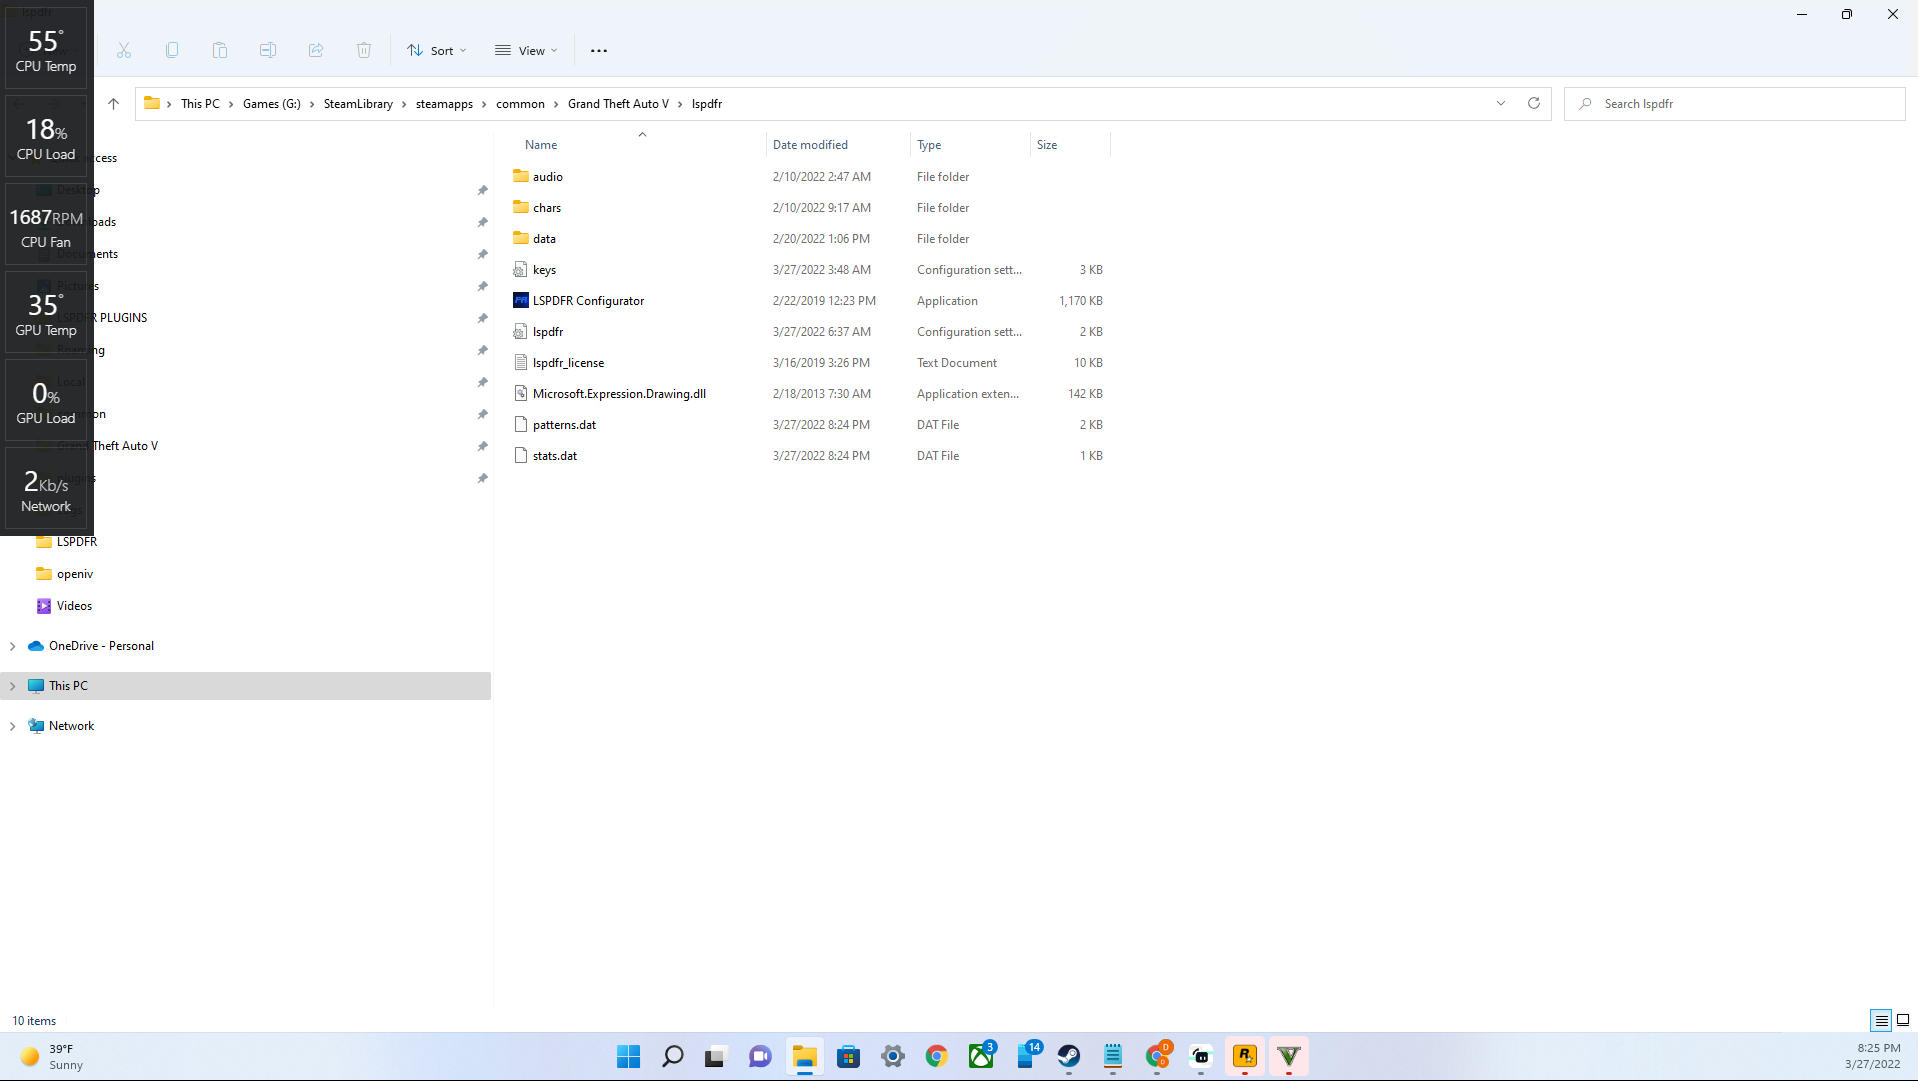Viewport: 1918px width, 1081px height.
Task: Click the Cut scissors icon in toolbar
Action: coord(124,50)
